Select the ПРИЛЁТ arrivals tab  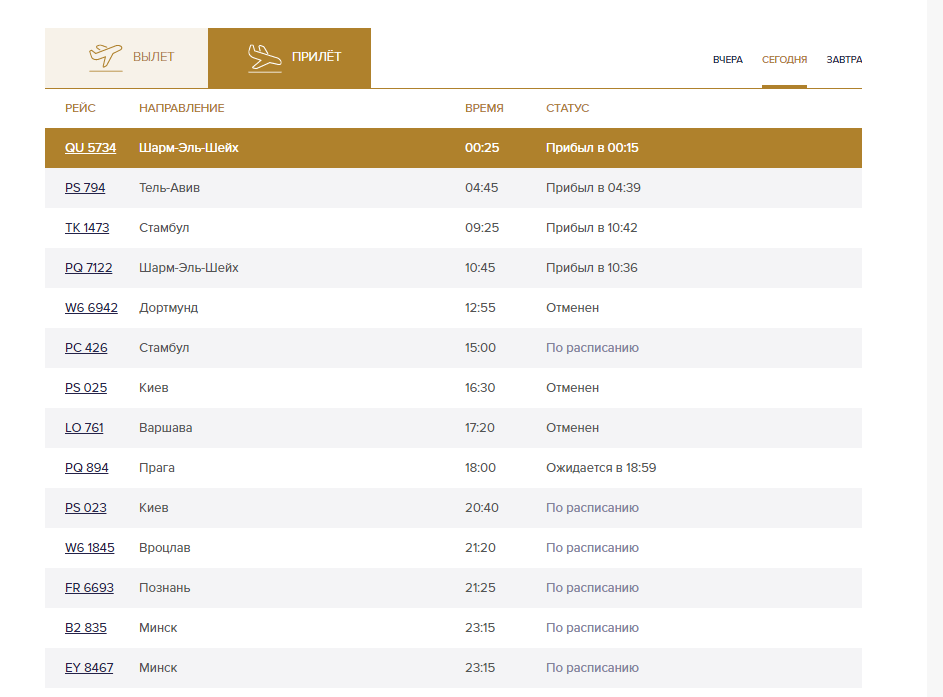coord(289,58)
